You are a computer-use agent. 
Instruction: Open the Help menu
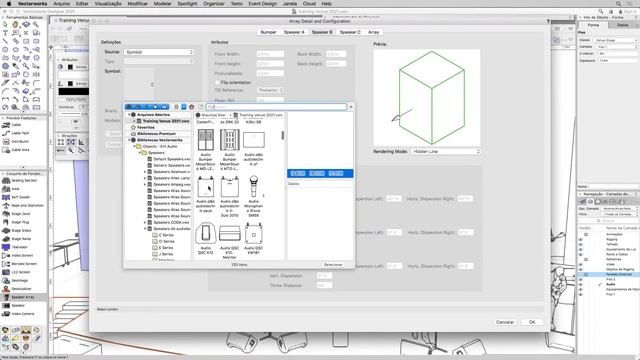(x=326, y=3)
